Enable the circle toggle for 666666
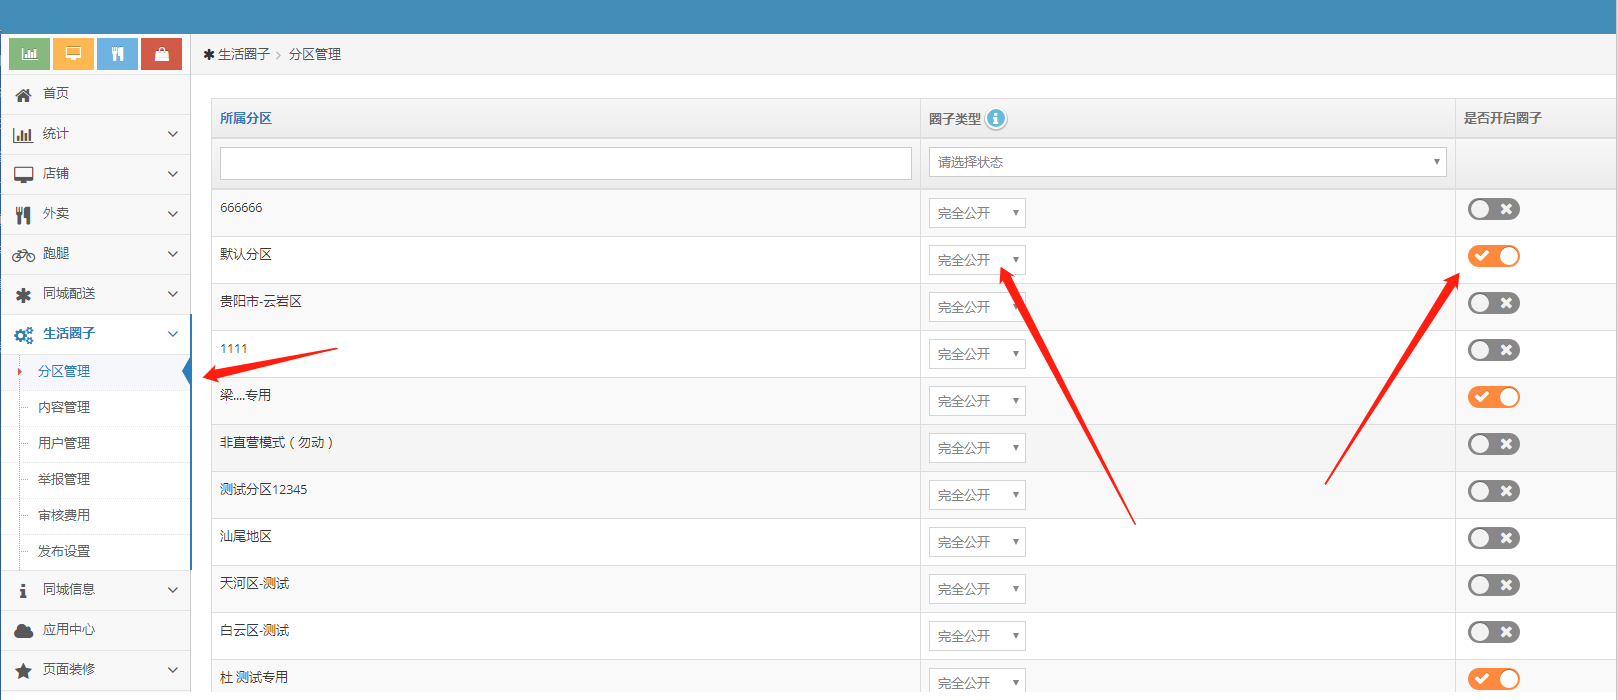1618x700 pixels. point(1493,209)
